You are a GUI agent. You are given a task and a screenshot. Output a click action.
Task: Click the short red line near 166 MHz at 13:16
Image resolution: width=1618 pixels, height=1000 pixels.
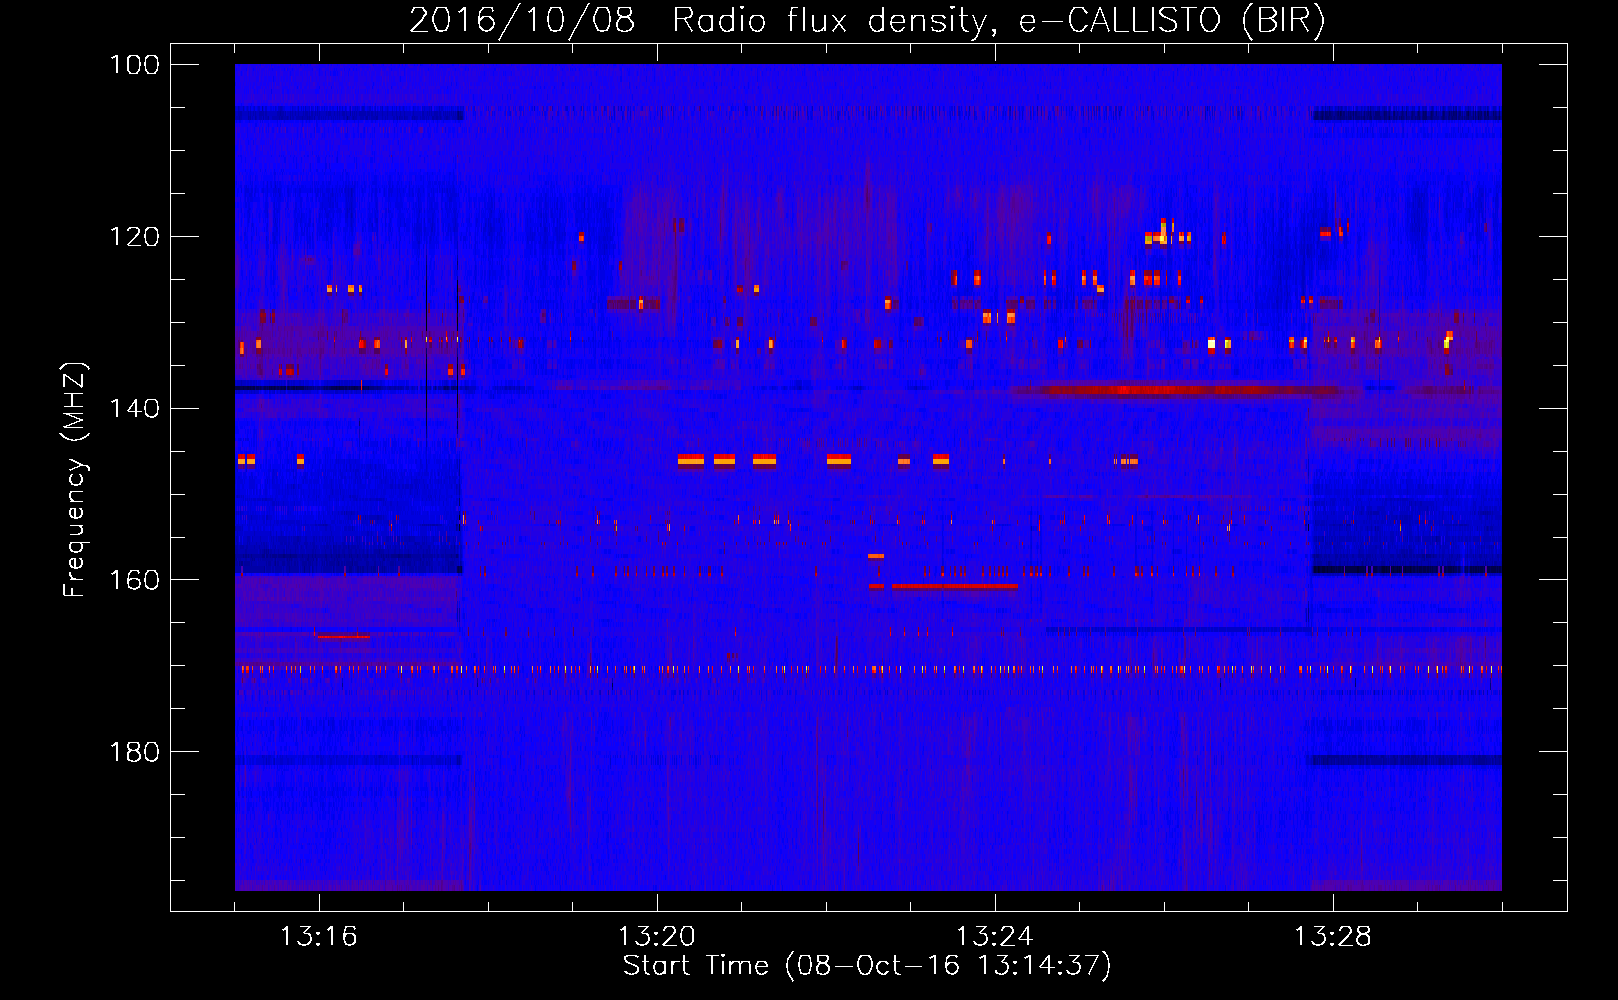point(342,636)
